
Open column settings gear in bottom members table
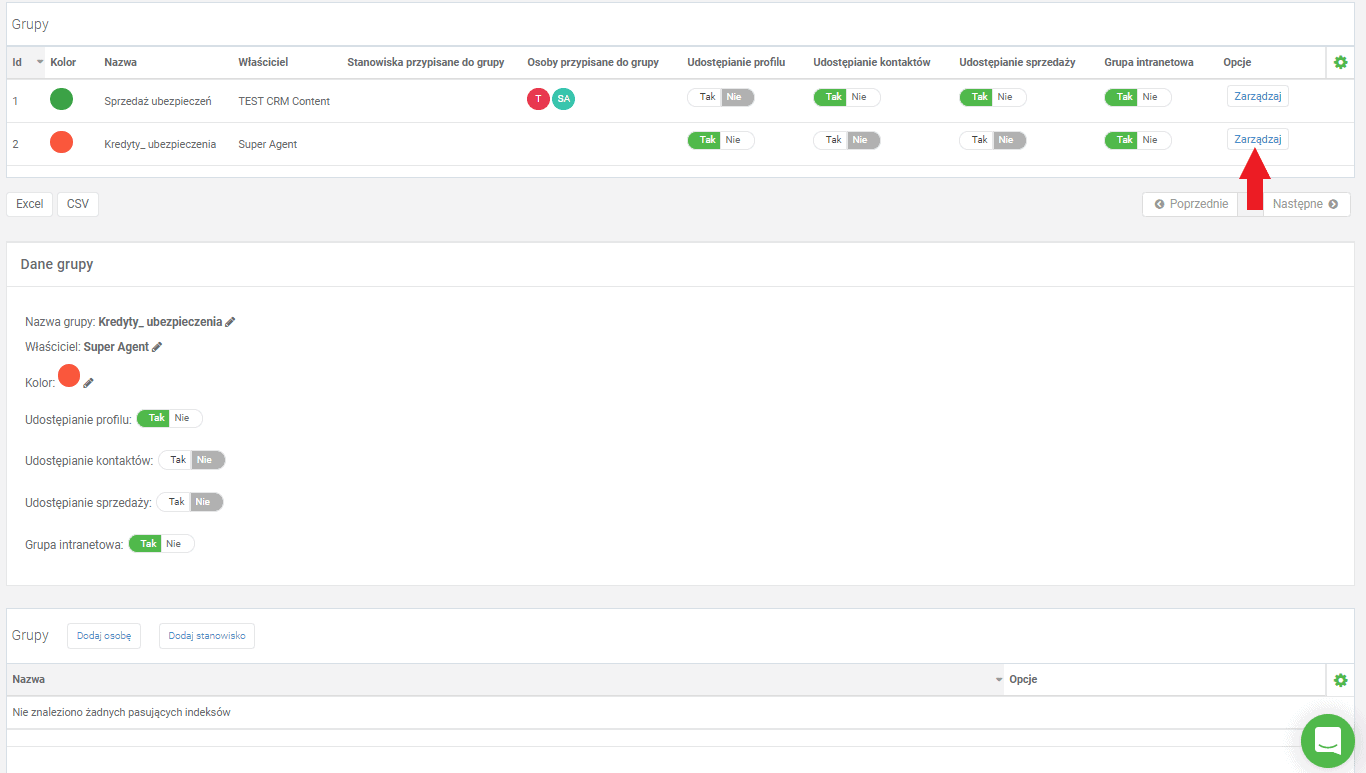(x=1340, y=680)
